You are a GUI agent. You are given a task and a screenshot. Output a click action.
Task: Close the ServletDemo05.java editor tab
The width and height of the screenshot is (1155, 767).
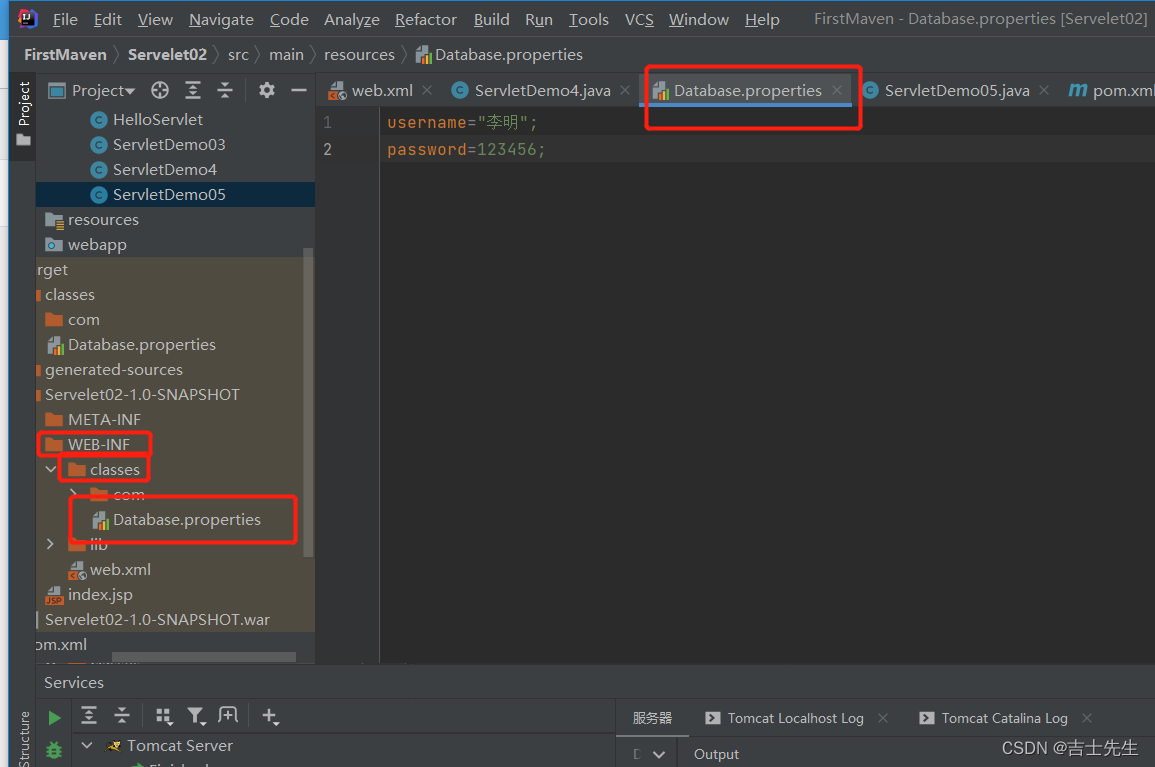pos(1044,90)
